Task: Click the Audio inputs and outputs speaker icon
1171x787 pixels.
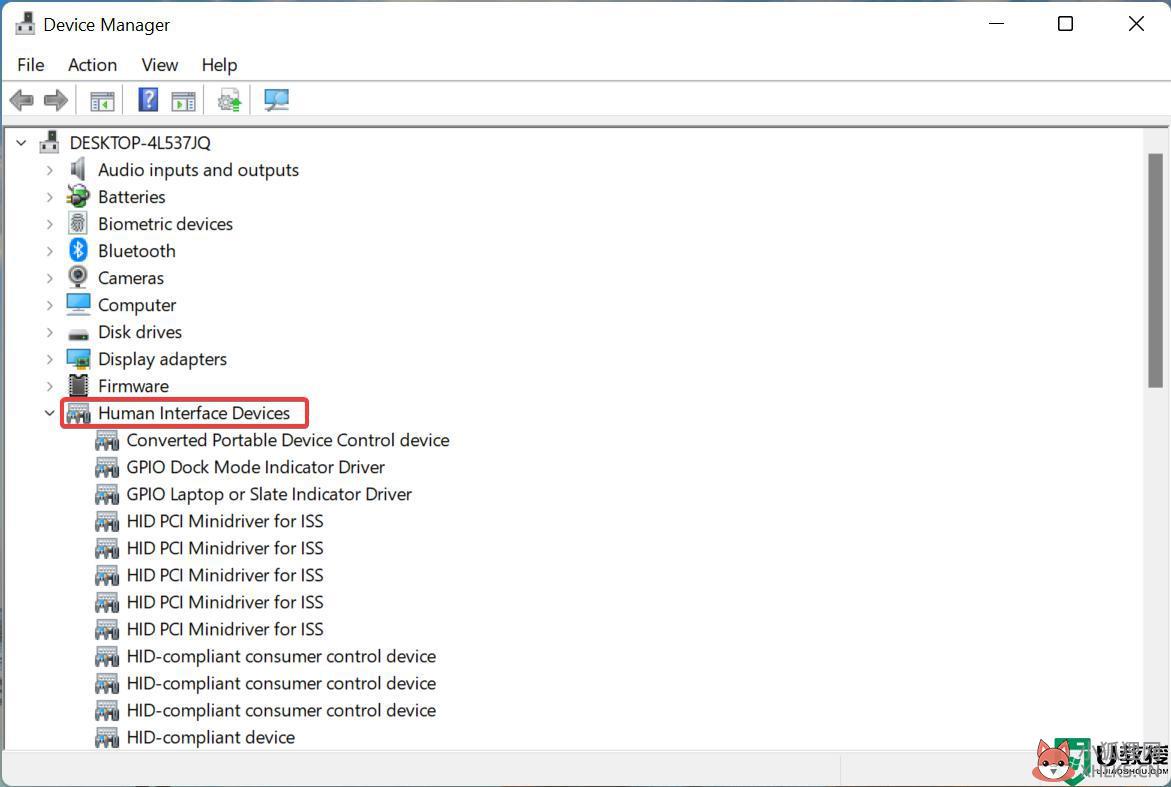Action: pos(78,169)
